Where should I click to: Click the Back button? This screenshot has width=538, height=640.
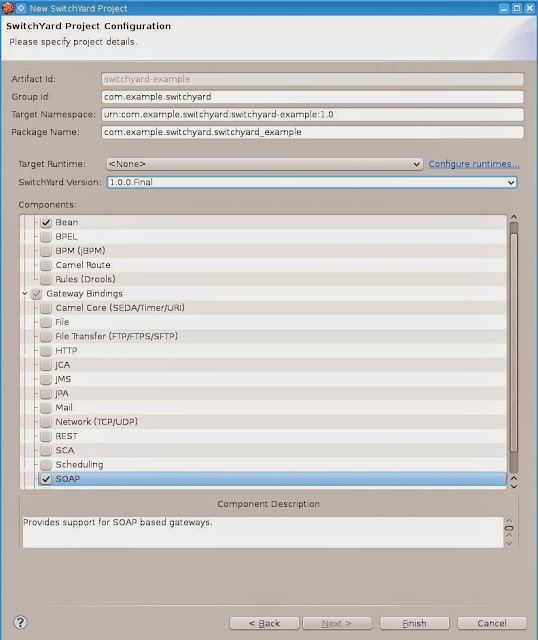(264, 623)
